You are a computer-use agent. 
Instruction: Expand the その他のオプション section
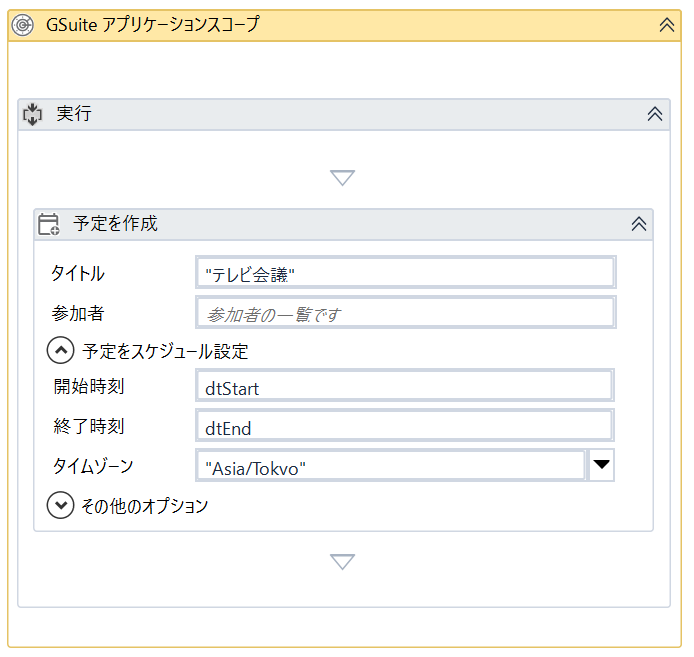coord(61,505)
